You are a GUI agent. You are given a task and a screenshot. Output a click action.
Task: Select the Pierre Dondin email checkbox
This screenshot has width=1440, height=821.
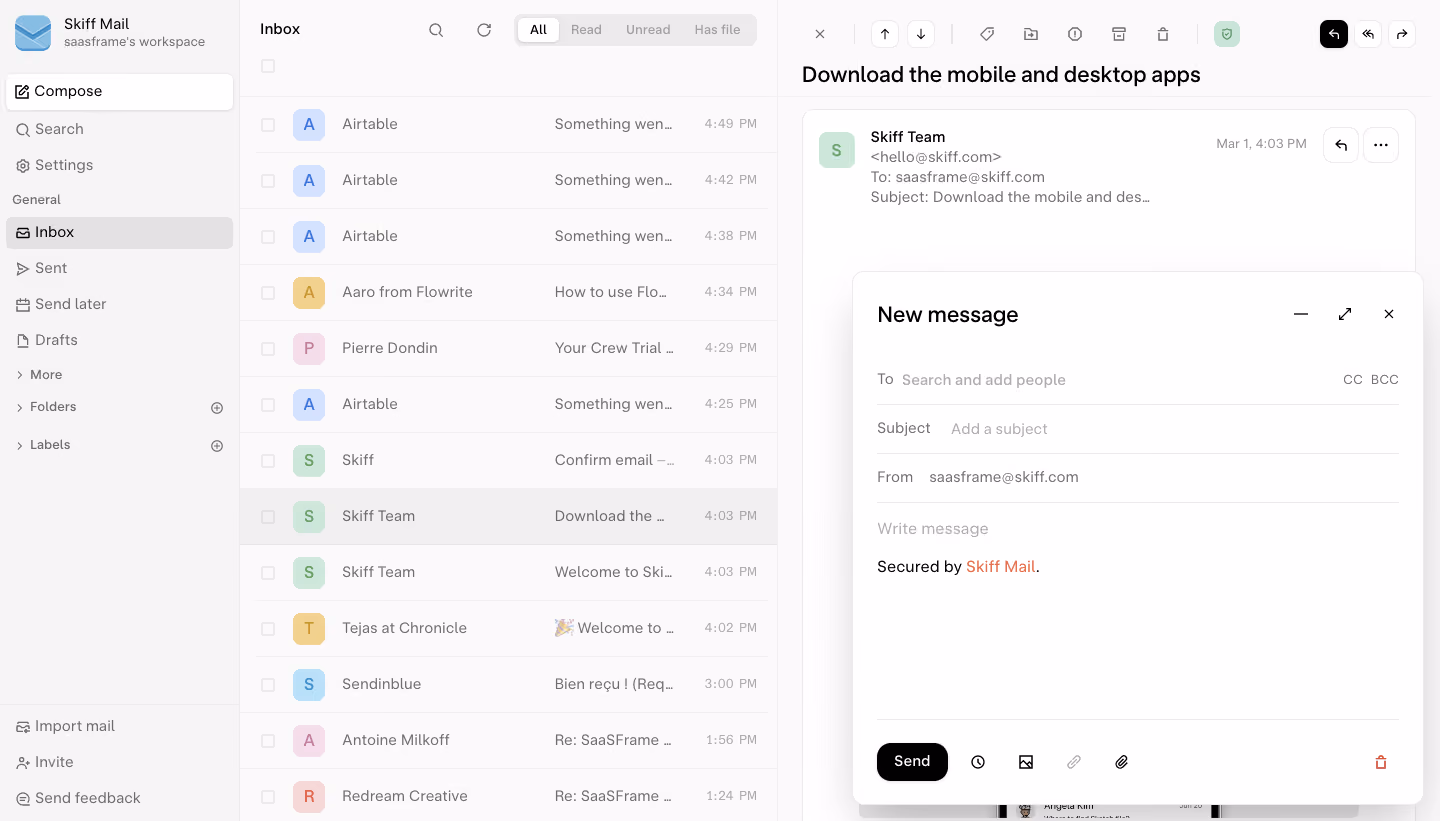coord(268,349)
